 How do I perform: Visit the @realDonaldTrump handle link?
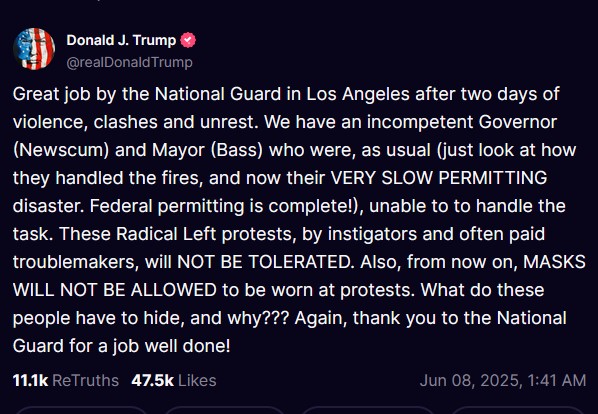(x=130, y=62)
